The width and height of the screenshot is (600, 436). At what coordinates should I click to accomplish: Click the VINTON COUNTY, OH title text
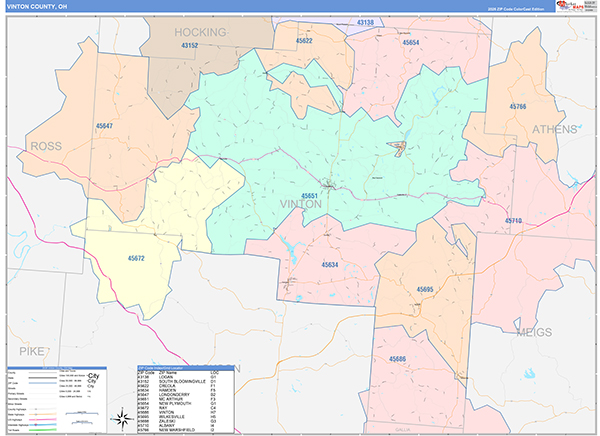37,7
